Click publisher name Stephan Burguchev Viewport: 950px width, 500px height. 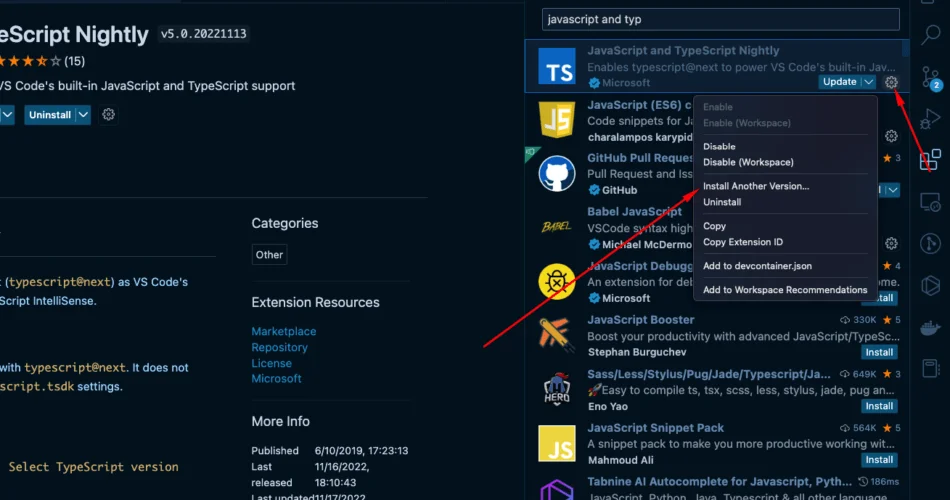pos(637,352)
